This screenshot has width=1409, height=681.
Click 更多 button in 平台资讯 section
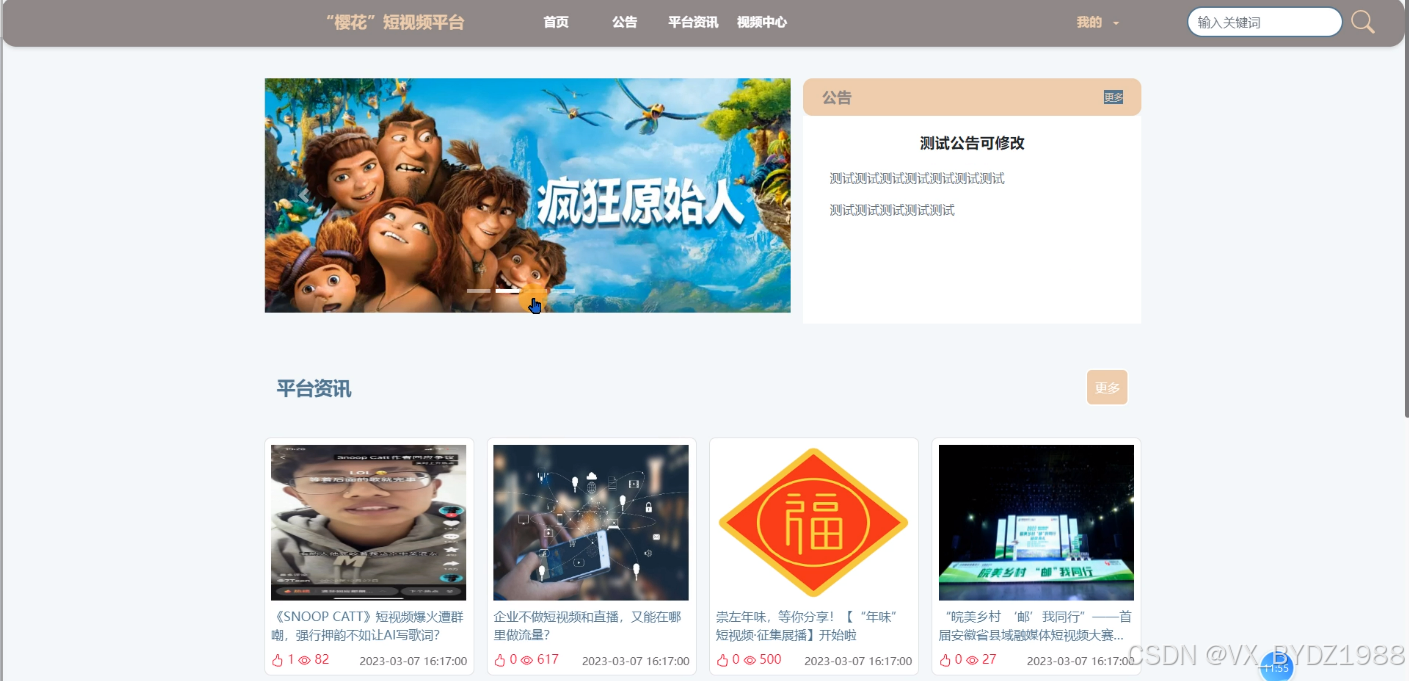[x=1107, y=387]
